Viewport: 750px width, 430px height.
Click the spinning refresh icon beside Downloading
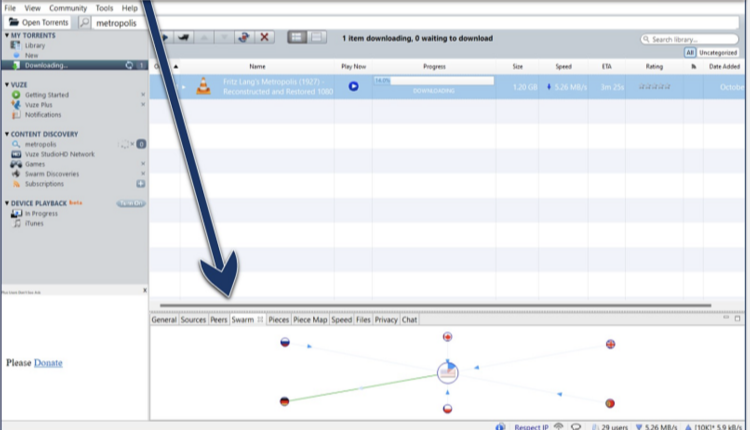(129, 65)
